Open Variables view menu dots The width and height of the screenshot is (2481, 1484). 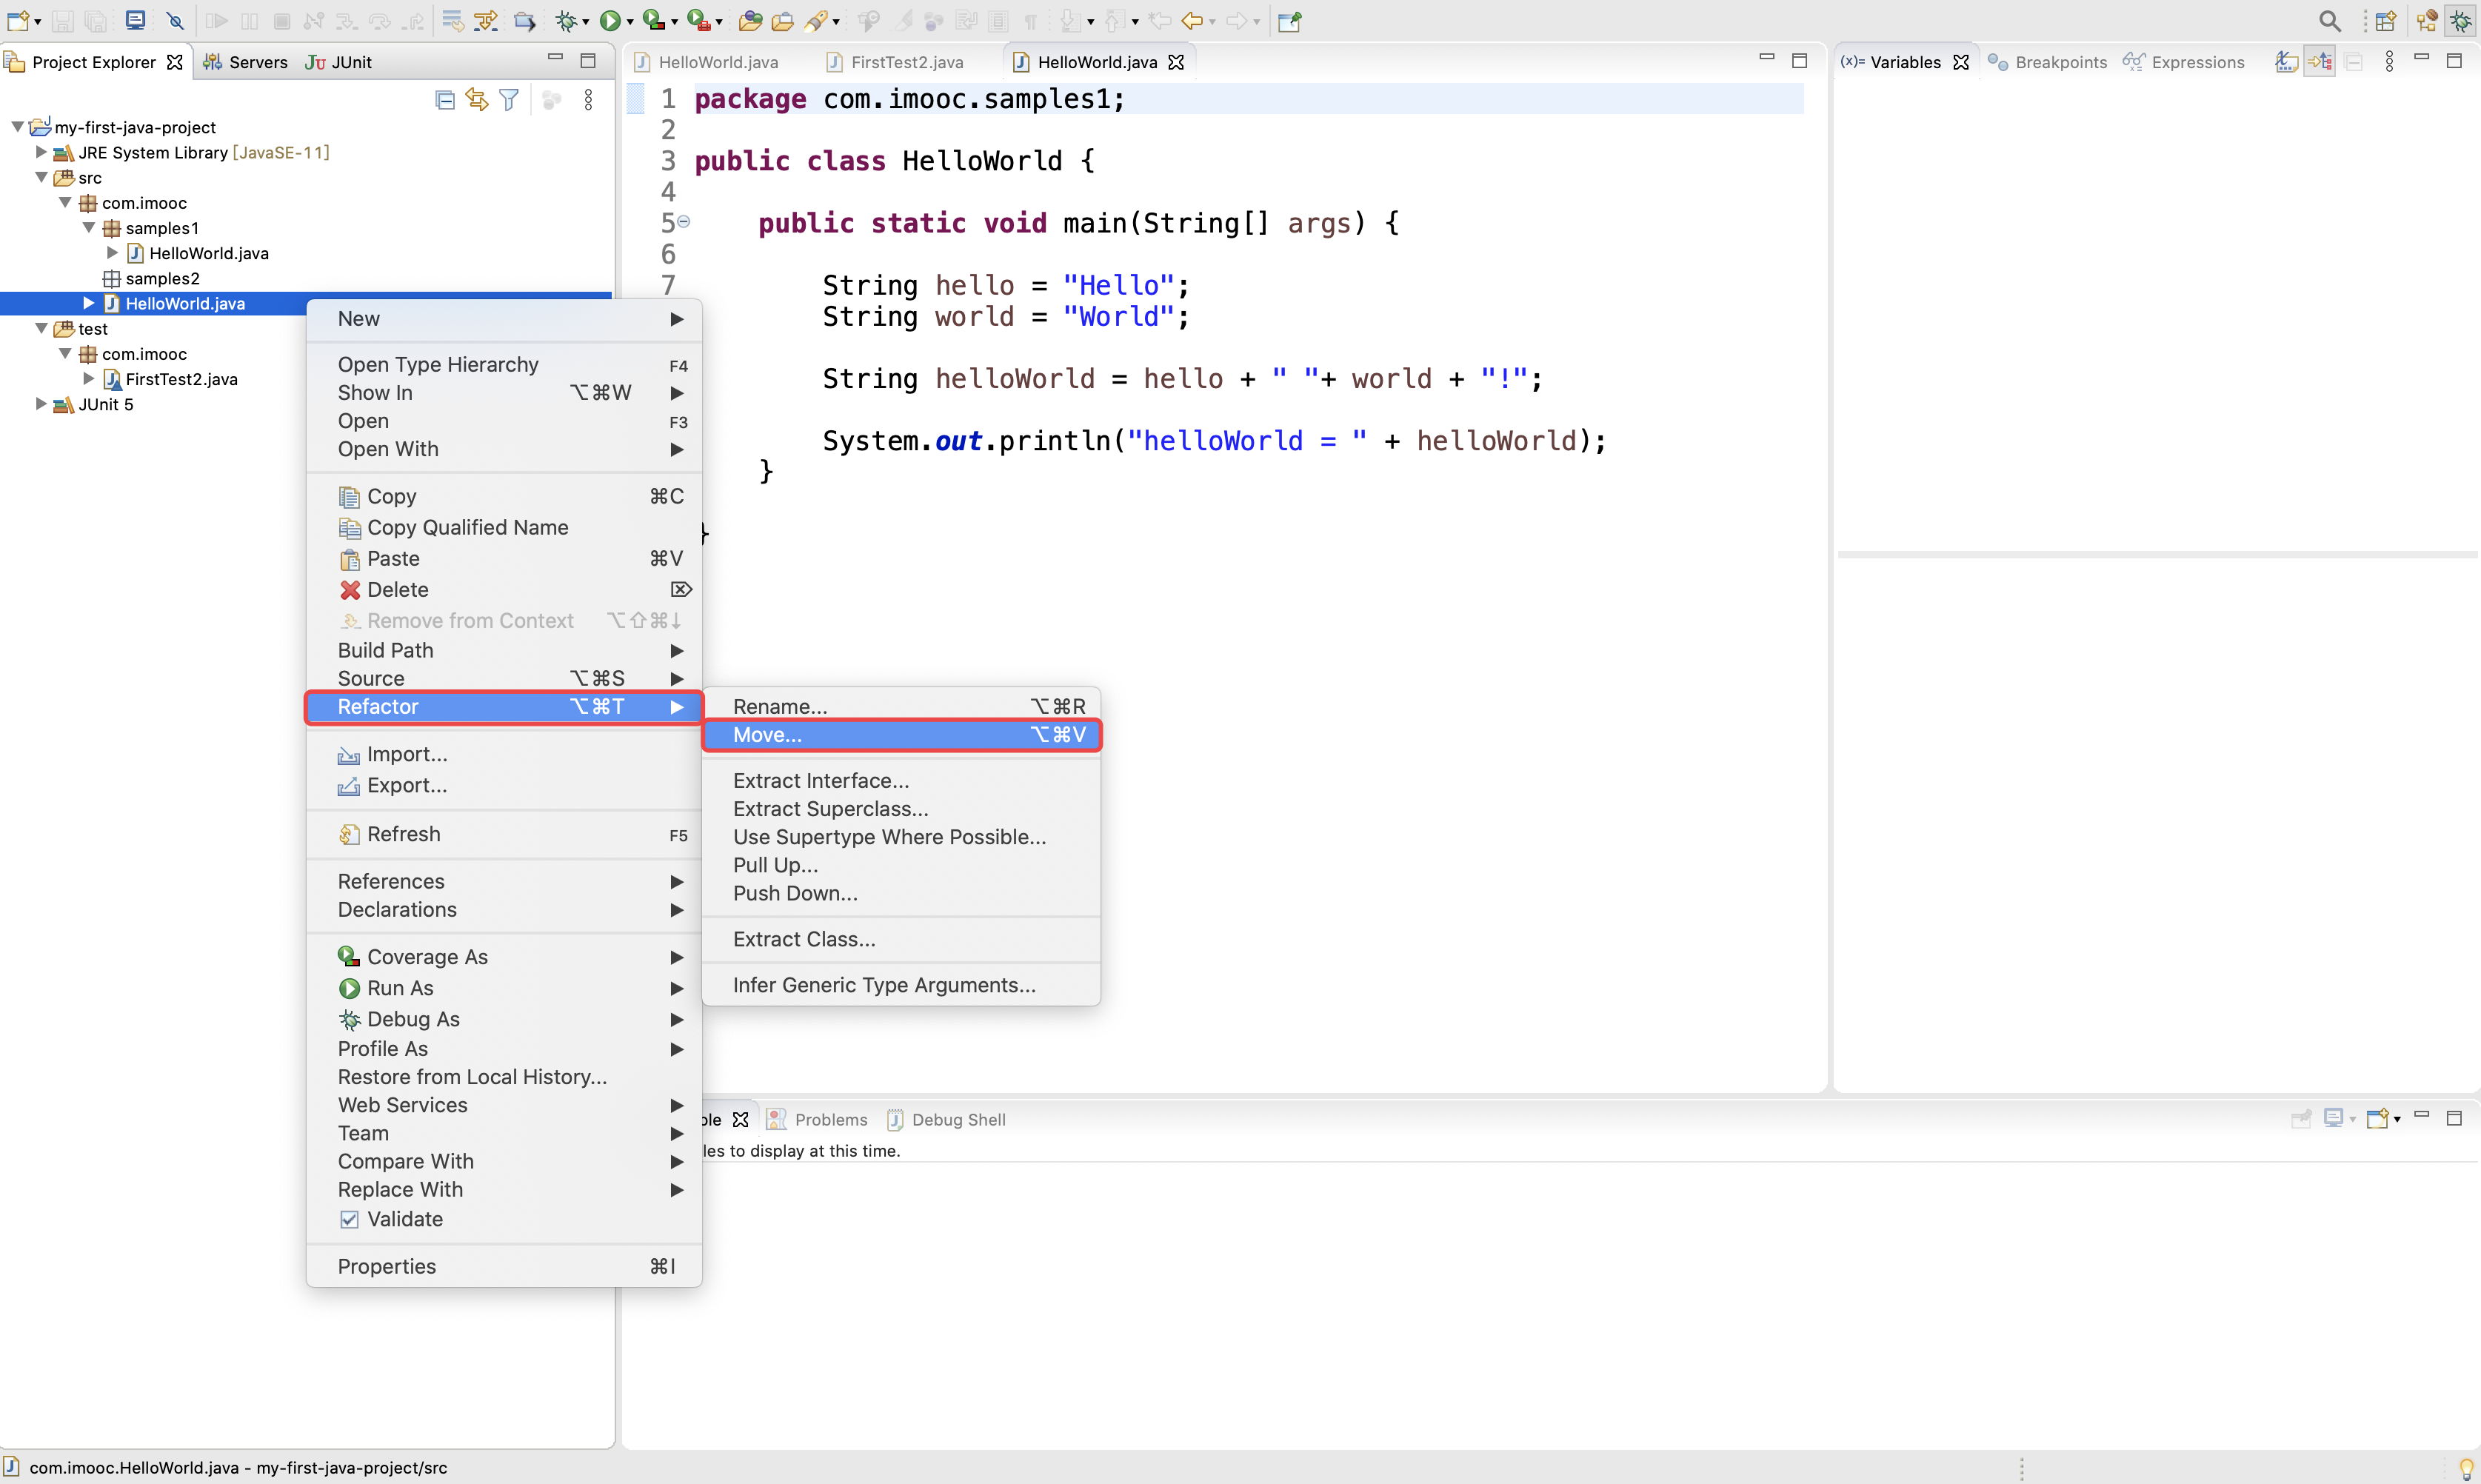(2389, 62)
